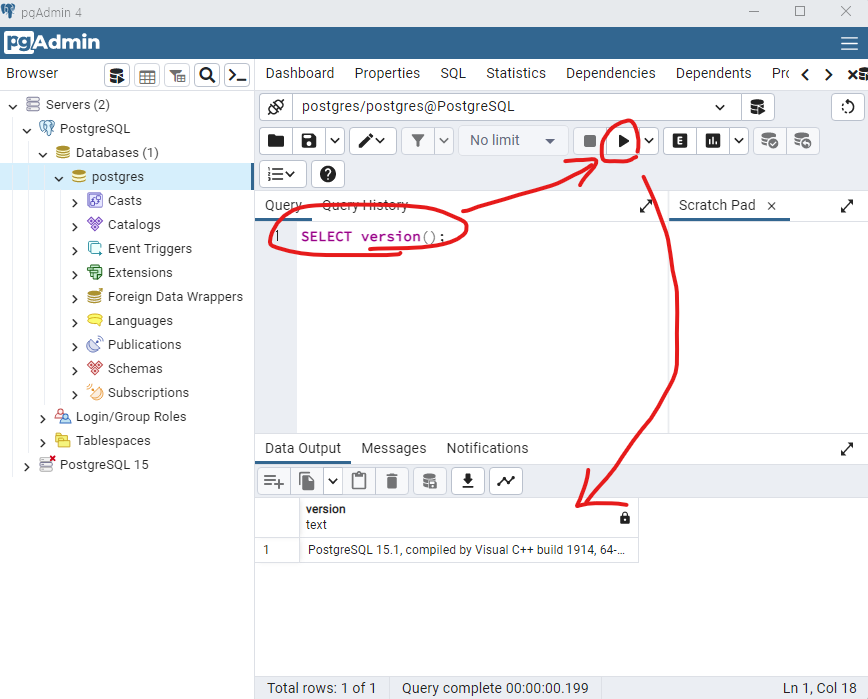This screenshot has width=868, height=699.
Task: Click the reset layout circular icon
Action: pos(848,107)
